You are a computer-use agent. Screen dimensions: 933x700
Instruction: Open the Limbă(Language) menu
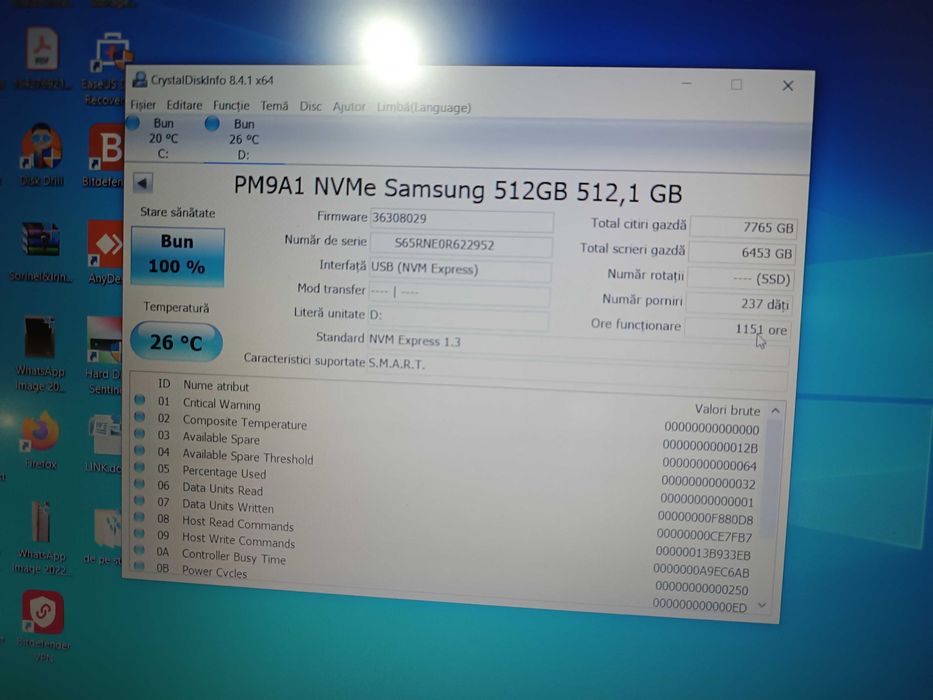[424, 108]
